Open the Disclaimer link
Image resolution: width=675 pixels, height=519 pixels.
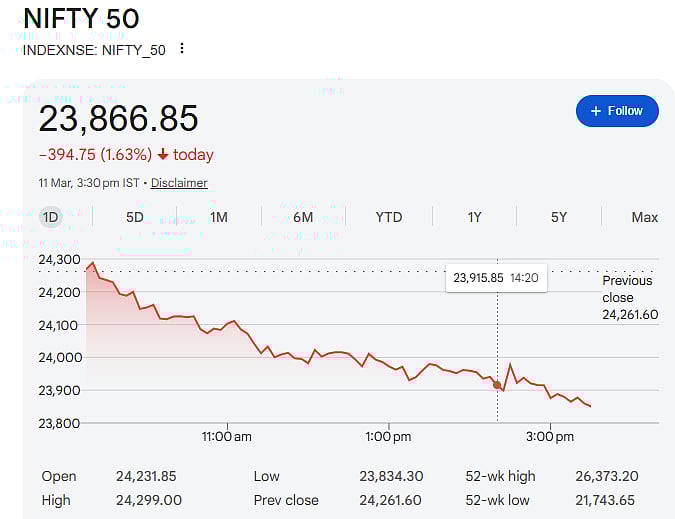coord(179,183)
